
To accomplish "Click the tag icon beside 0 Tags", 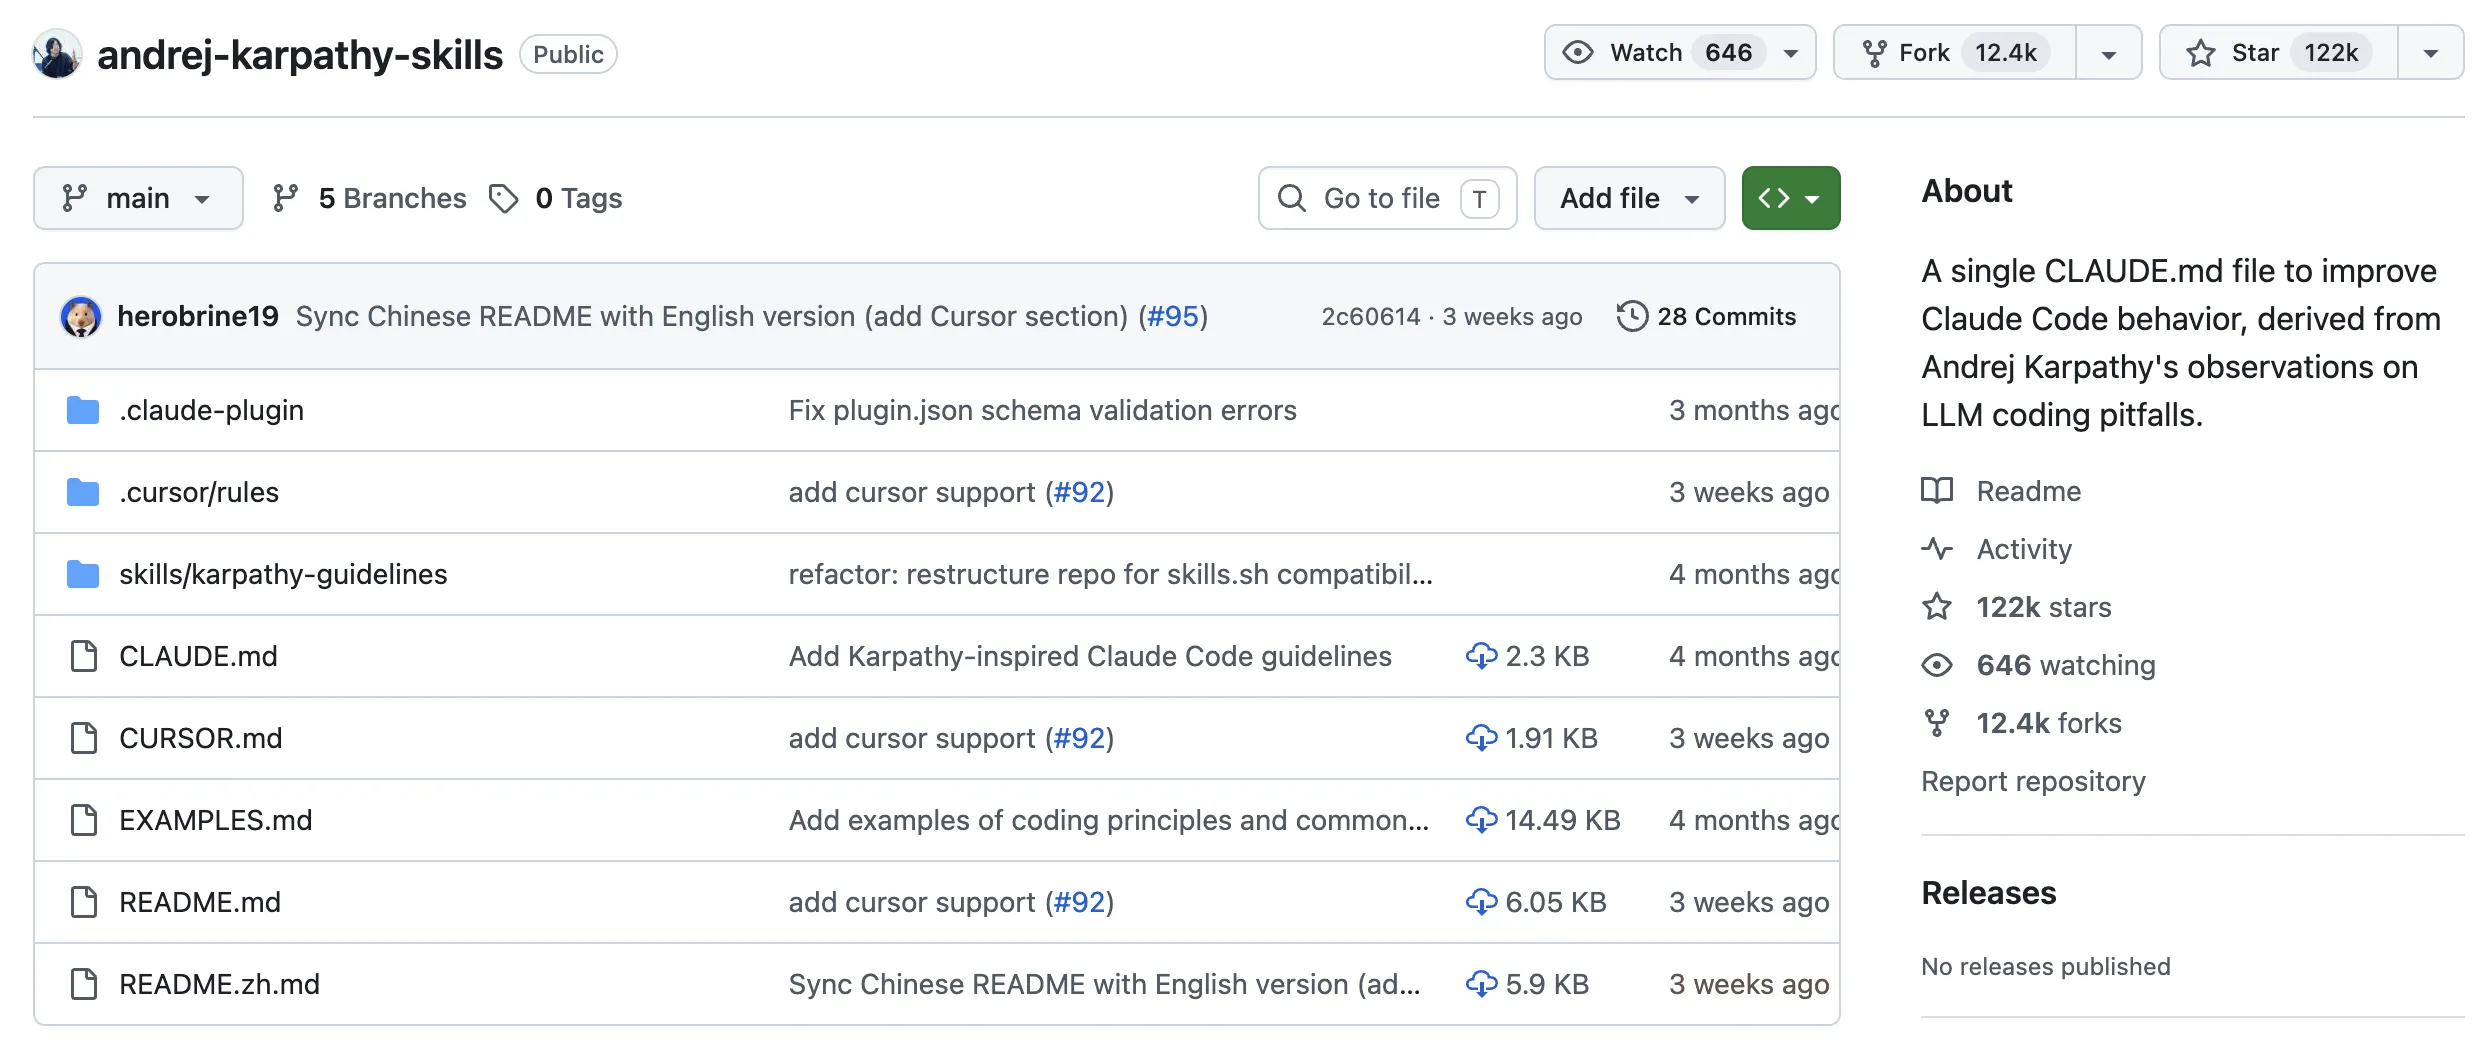I will pos(503,198).
